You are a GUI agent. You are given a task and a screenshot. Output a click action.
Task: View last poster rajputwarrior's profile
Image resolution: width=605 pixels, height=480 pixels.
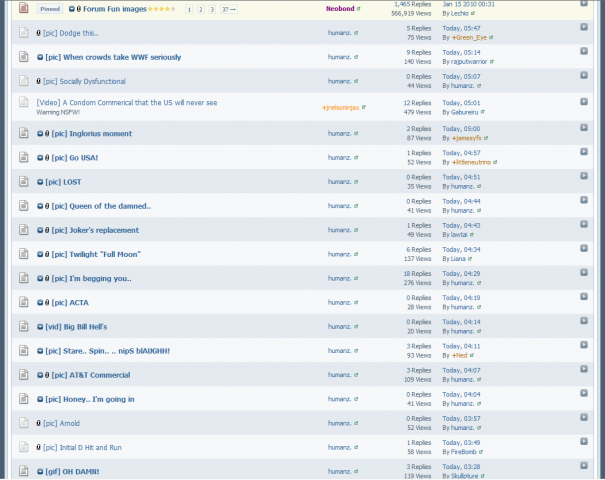click(x=469, y=62)
